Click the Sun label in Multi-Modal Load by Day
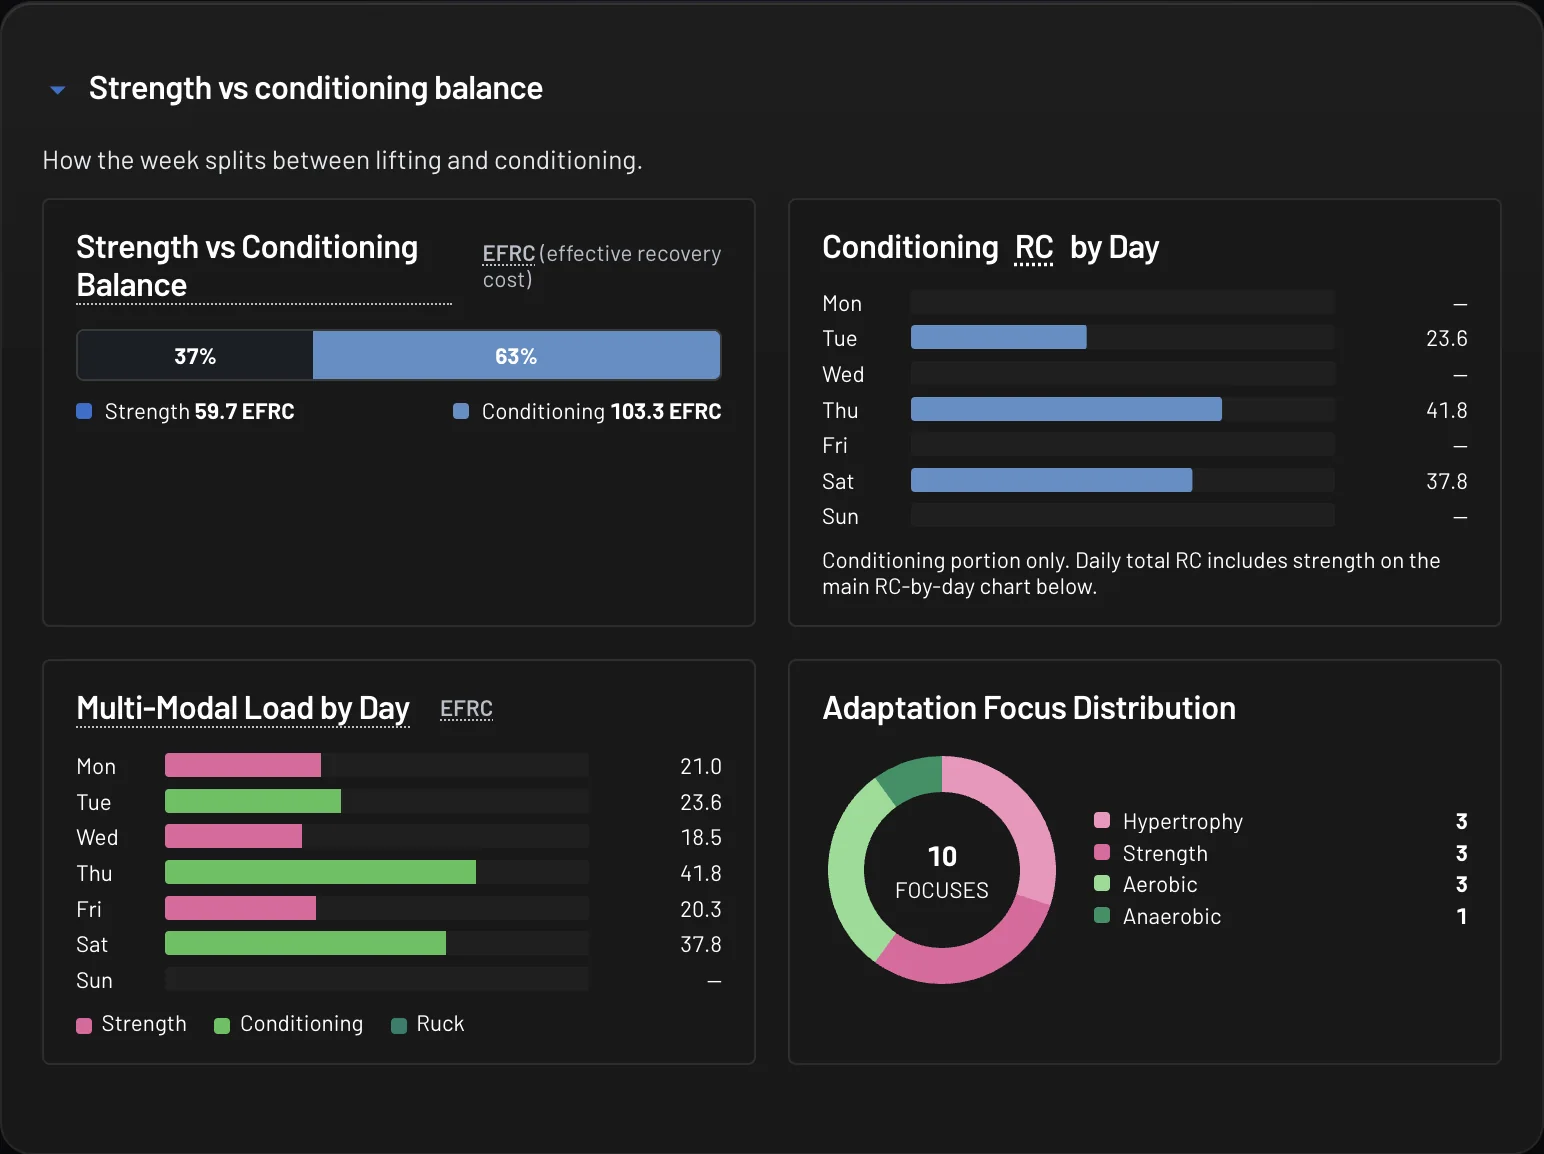The height and width of the screenshot is (1154, 1544). (x=95, y=980)
